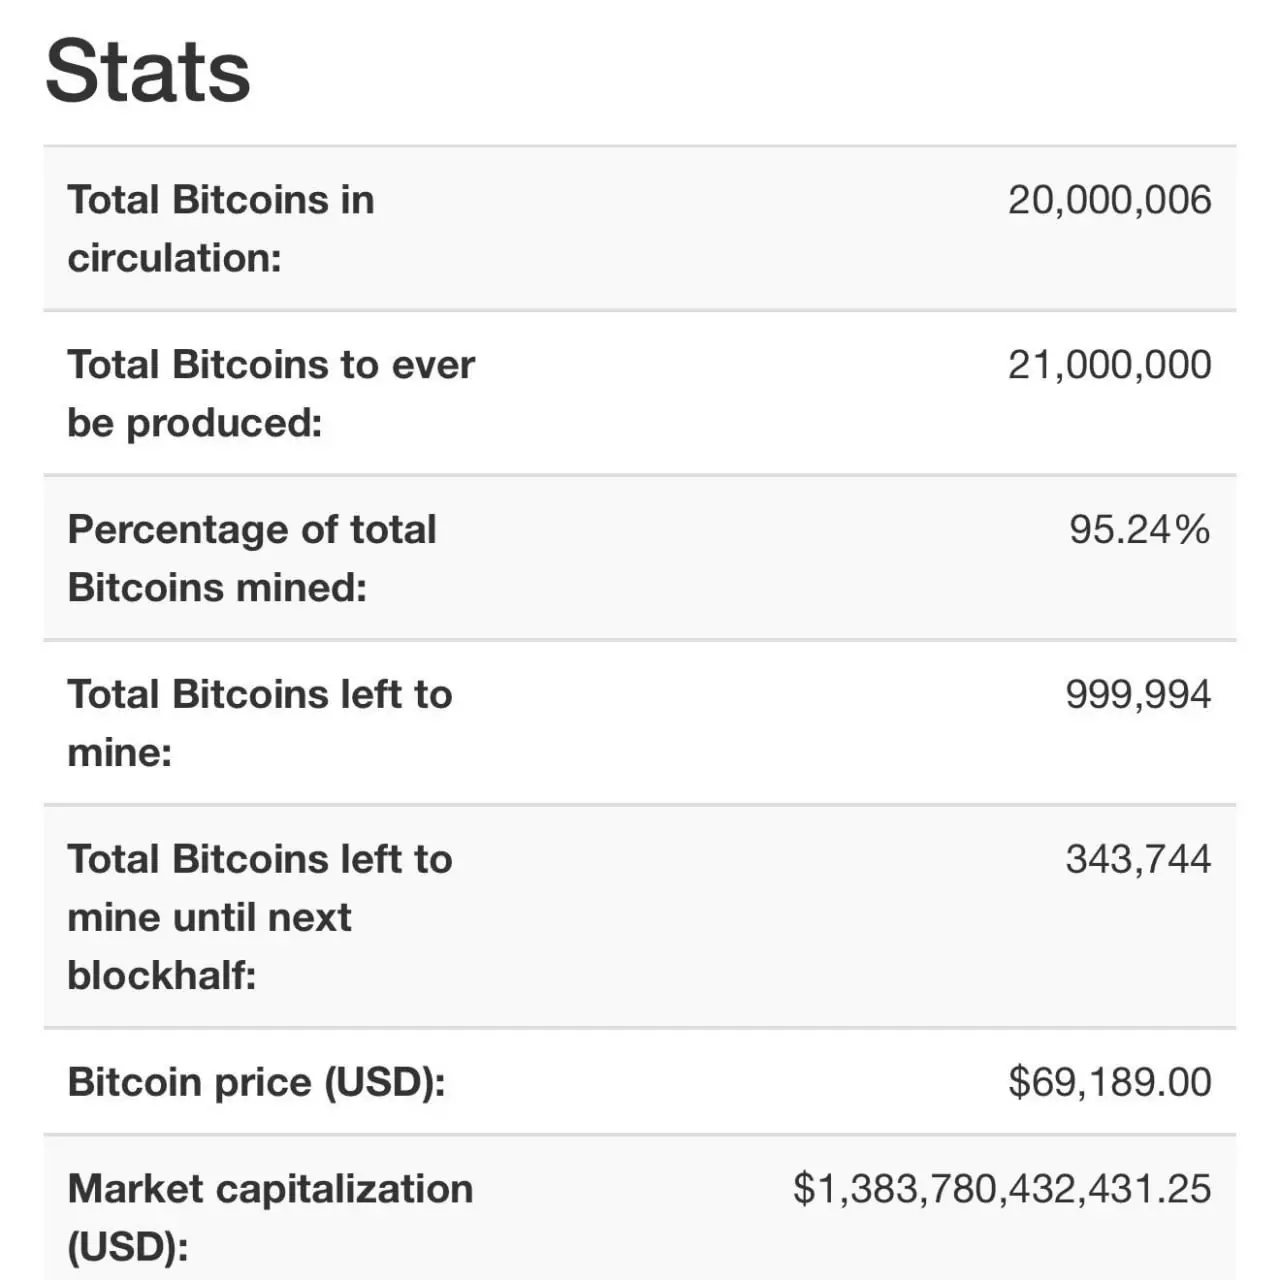Click the Market capitalization (USD) label
This screenshot has height=1280, width=1280.
click(270, 1190)
